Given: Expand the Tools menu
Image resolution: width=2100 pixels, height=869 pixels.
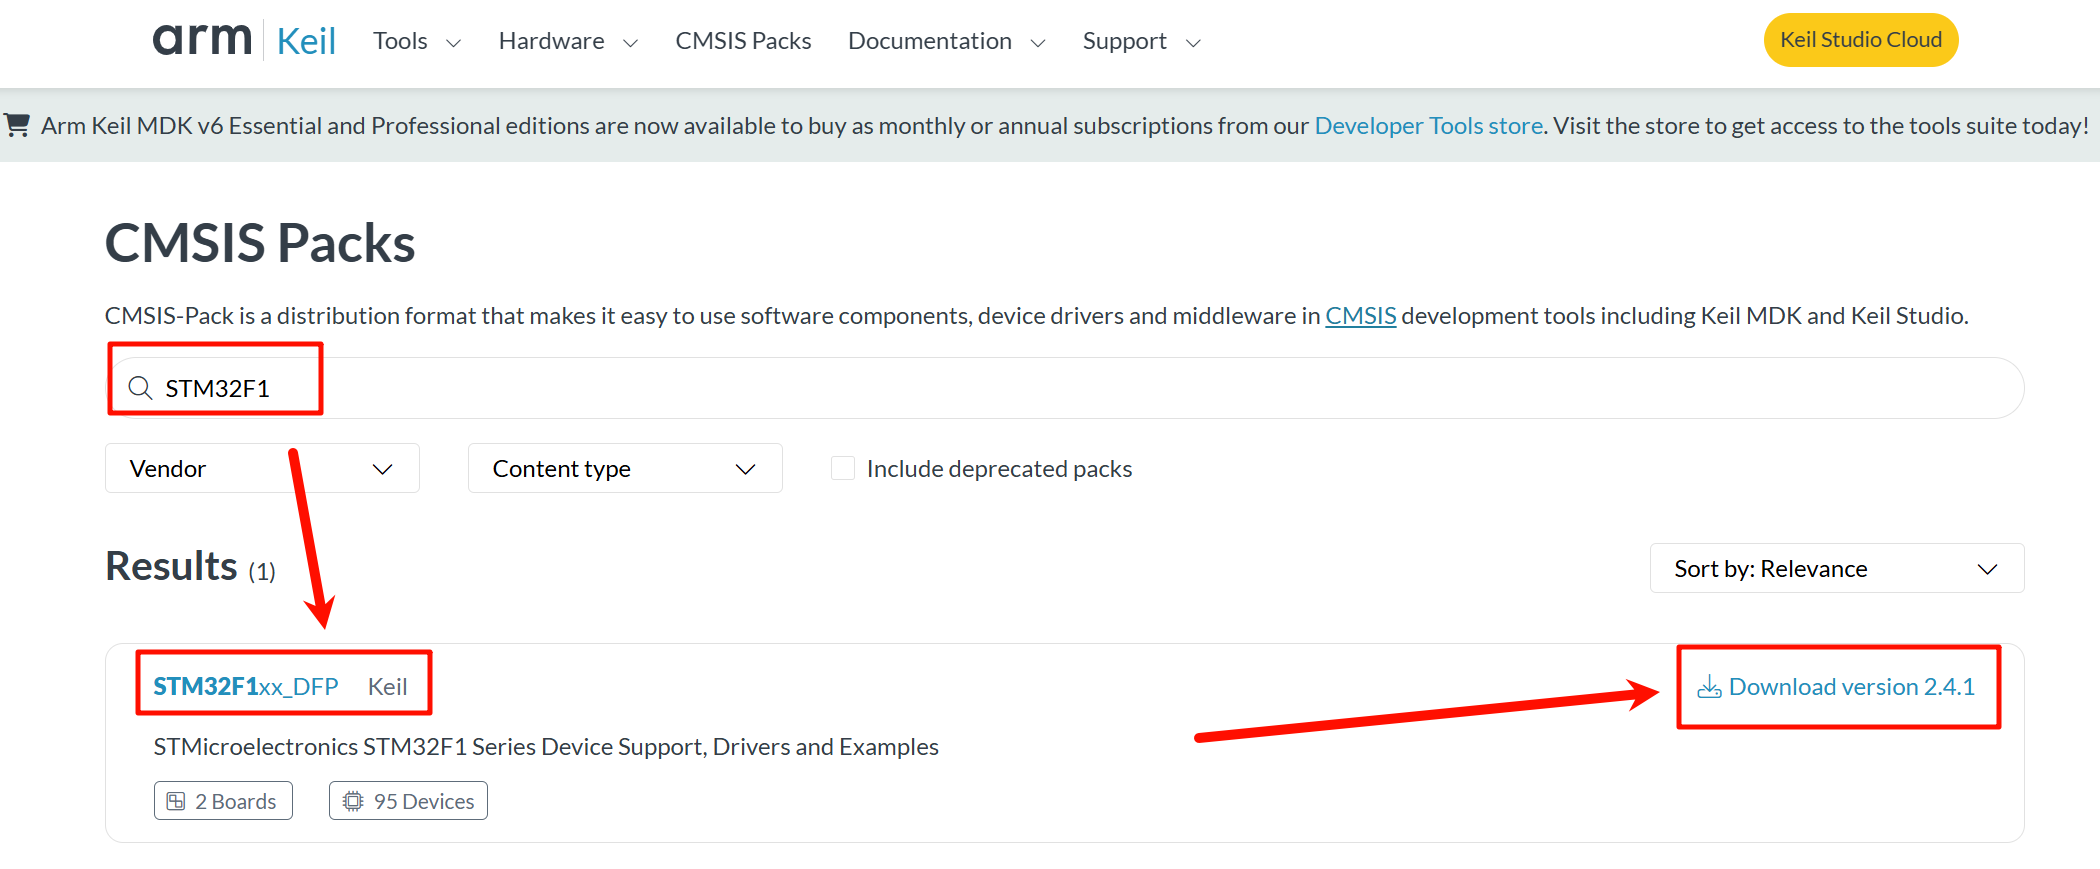Looking at the screenshot, I should (417, 41).
